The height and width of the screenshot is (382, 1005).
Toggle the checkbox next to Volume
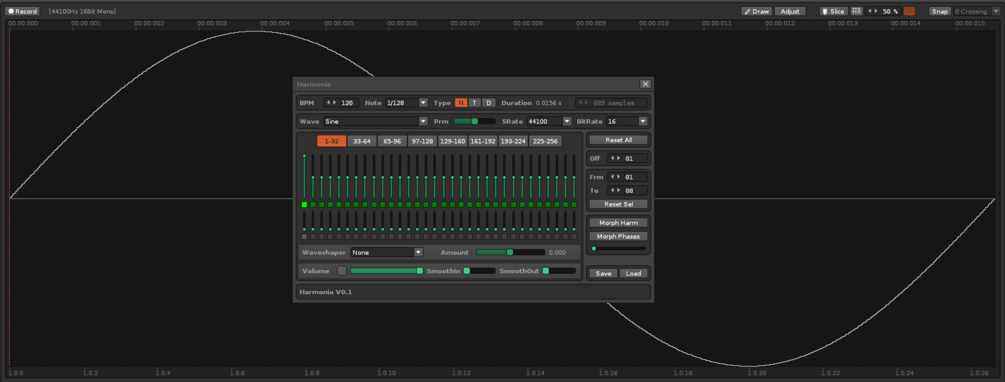click(x=342, y=271)
